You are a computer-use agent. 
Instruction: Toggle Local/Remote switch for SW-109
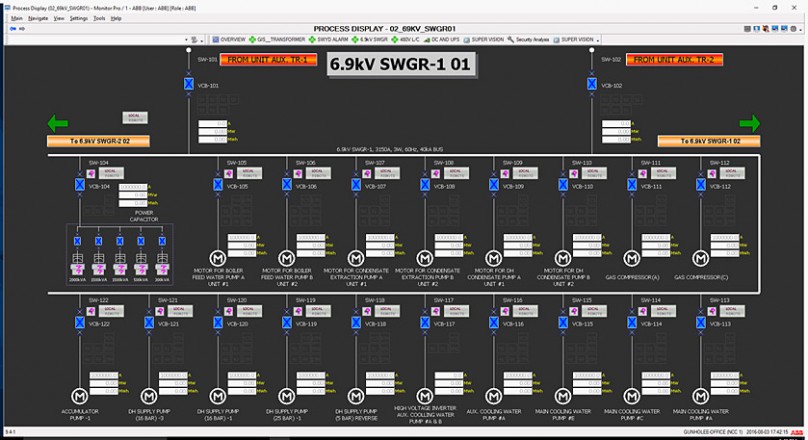coord(525,173)
